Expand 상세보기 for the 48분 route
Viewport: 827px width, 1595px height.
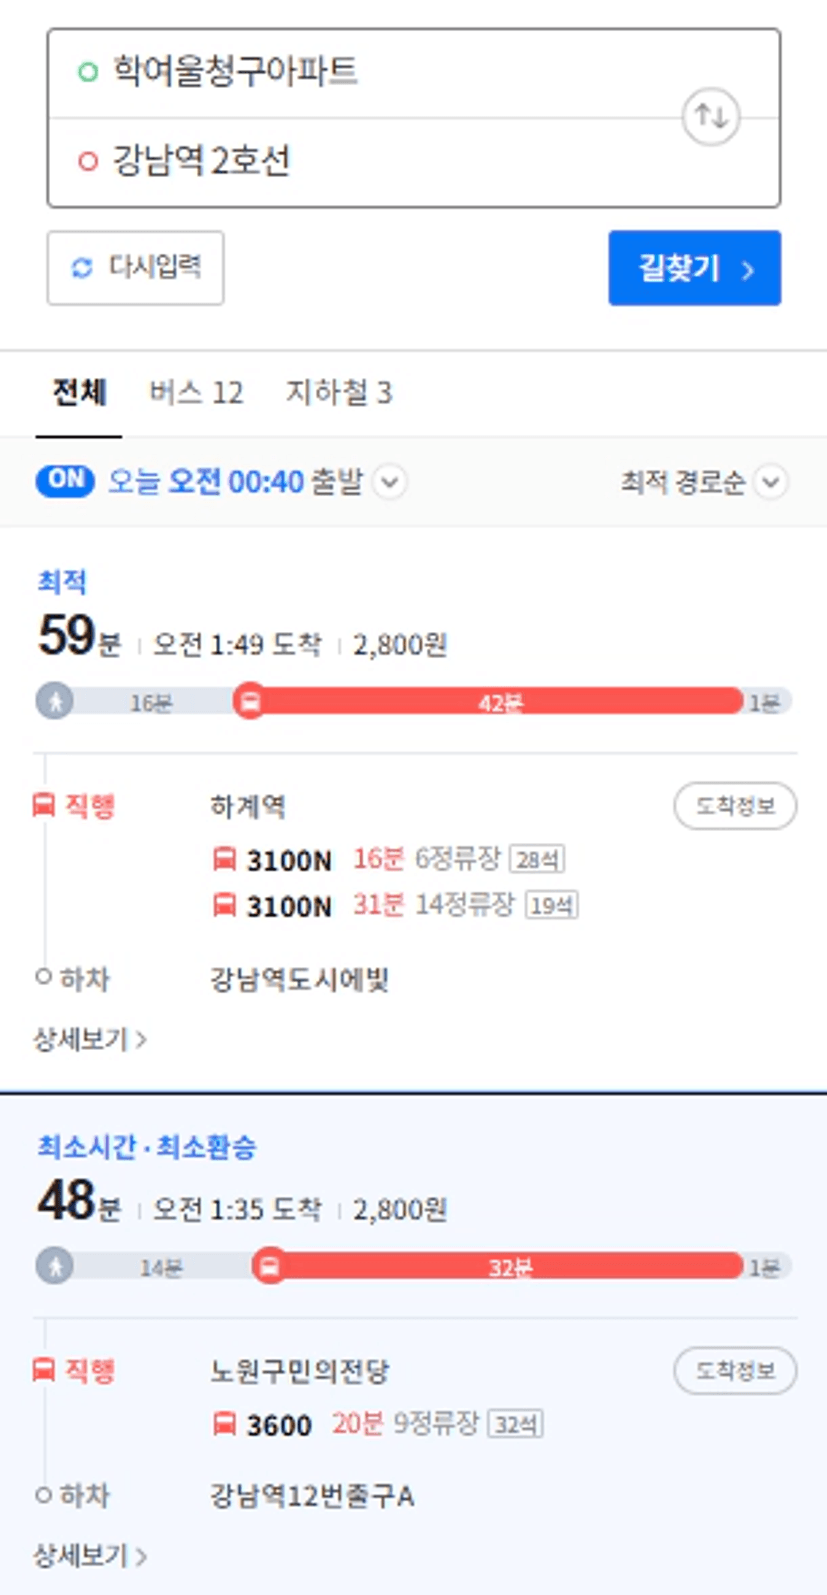click(x=90, y=1556)
